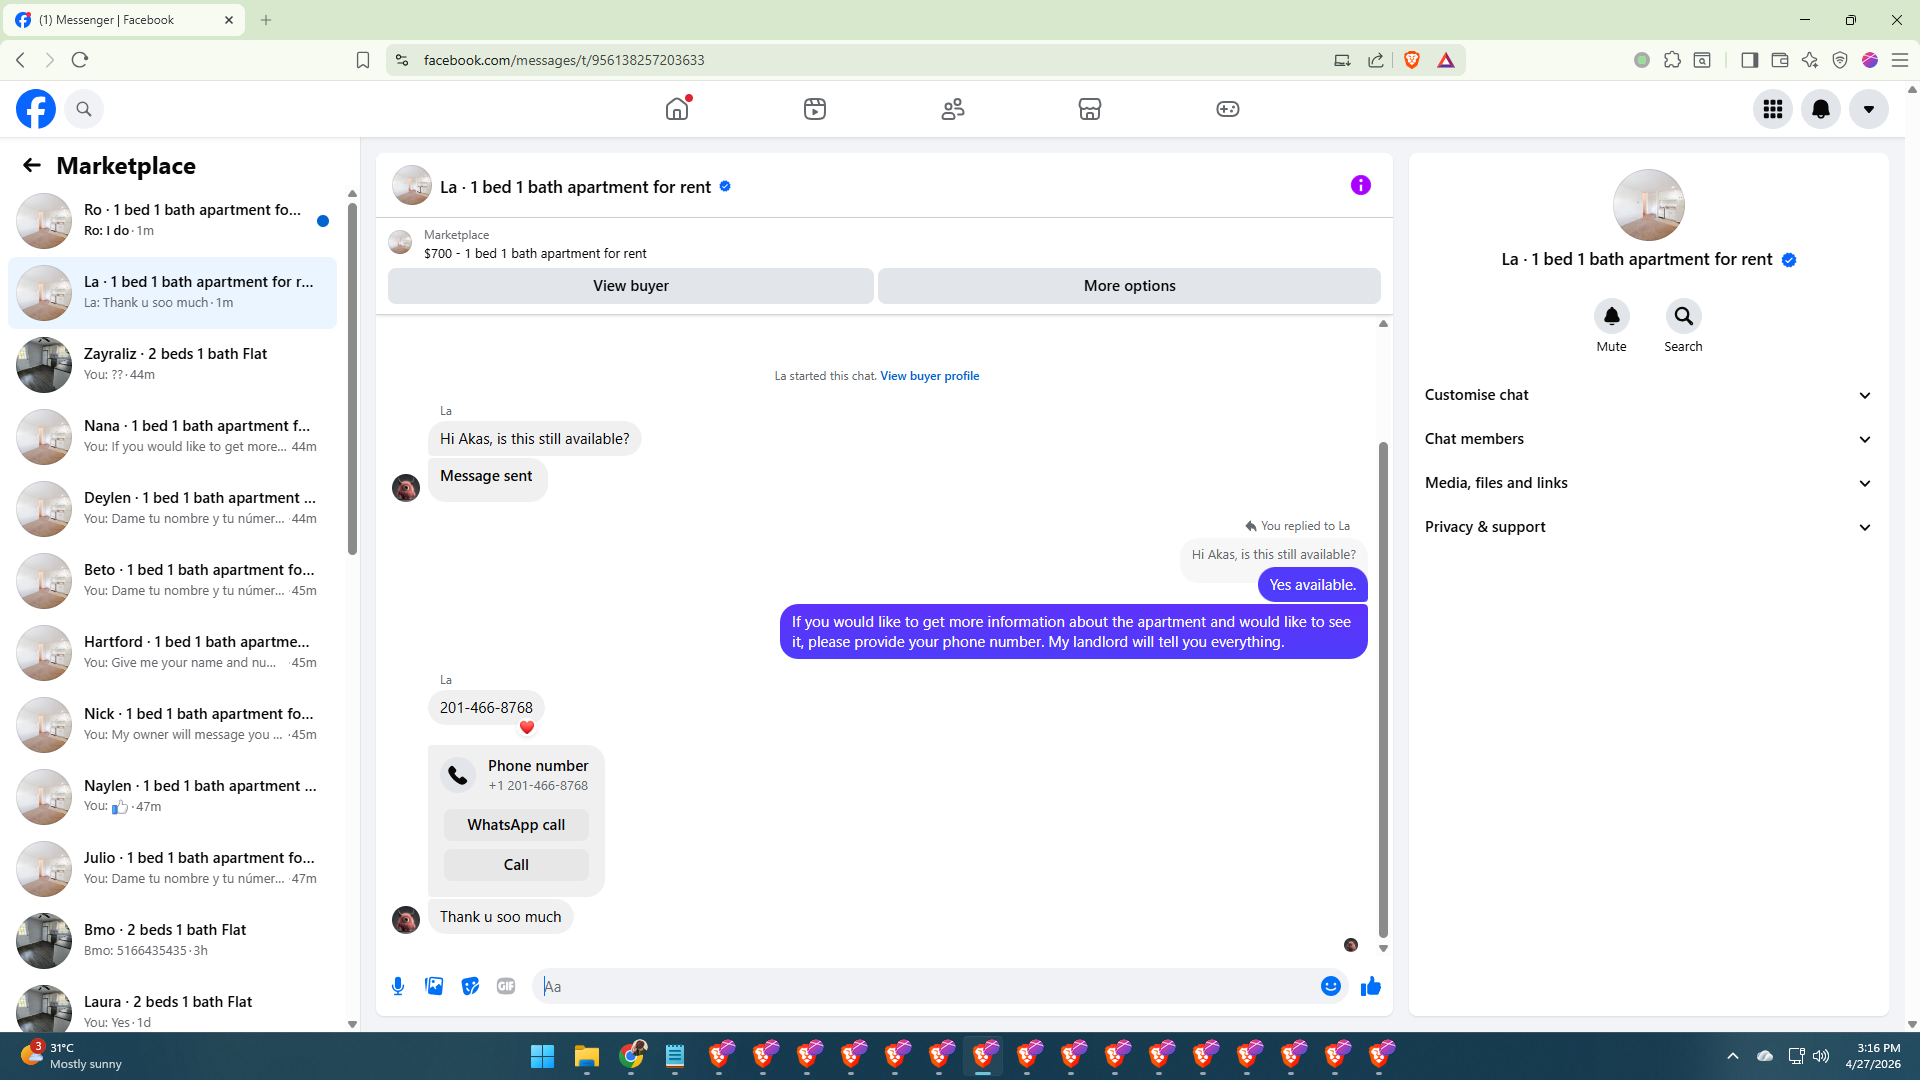Open the Hartford apartment conversation

pos(172,653)
